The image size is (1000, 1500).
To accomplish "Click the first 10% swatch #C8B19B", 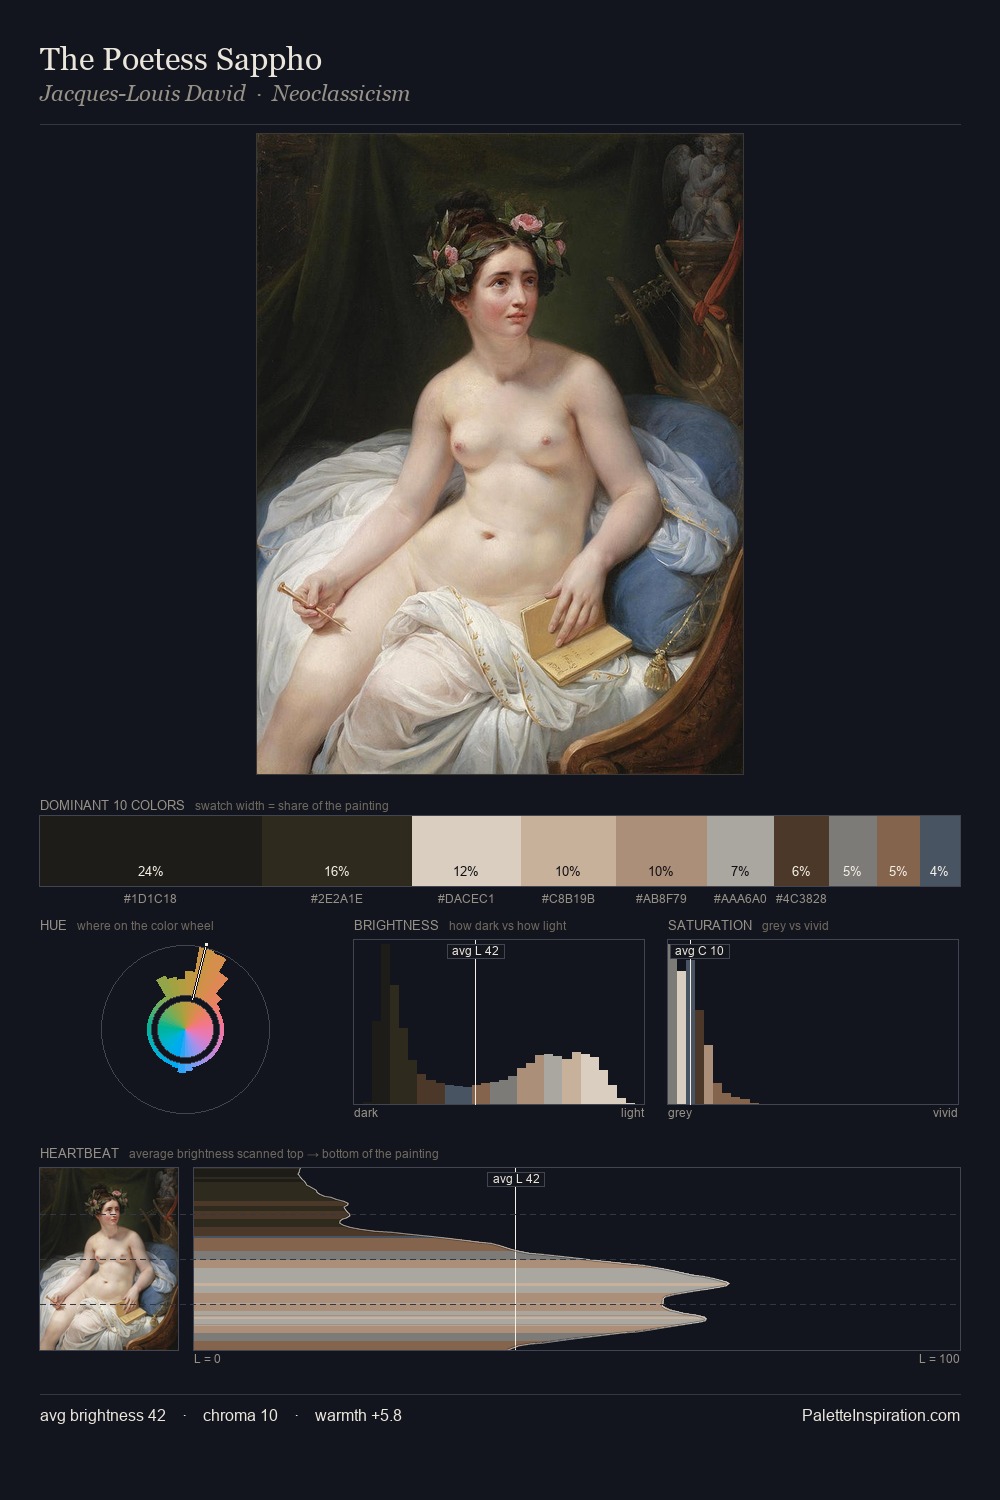I will coord(568,851).
